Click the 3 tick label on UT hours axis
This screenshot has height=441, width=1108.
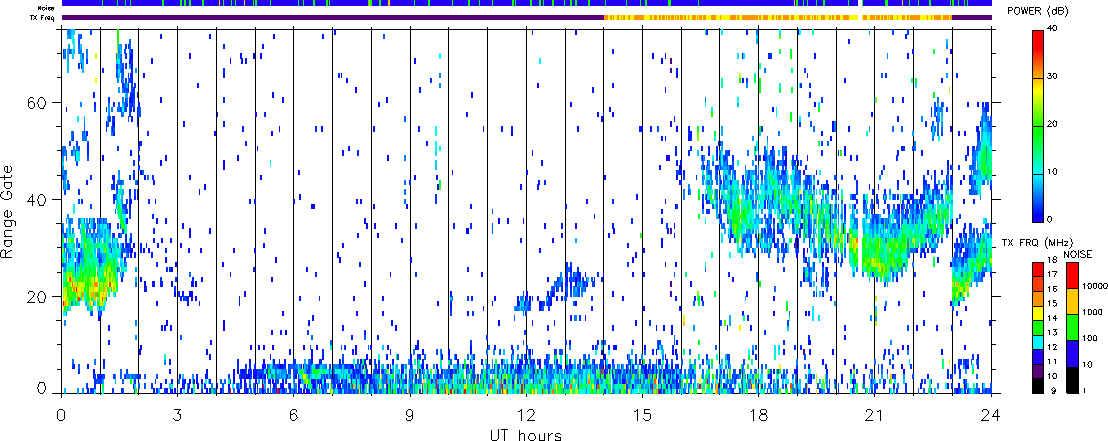pos(177,414)
